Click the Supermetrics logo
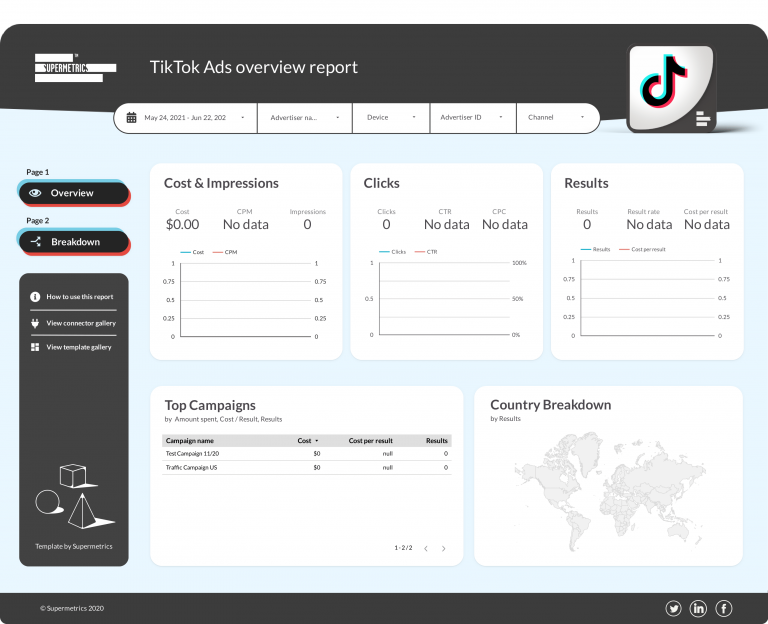 (x=75, y=68)
